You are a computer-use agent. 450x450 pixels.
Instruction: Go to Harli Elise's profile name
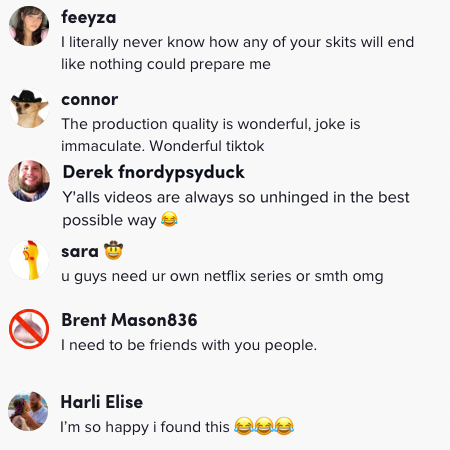coord(102,402)
